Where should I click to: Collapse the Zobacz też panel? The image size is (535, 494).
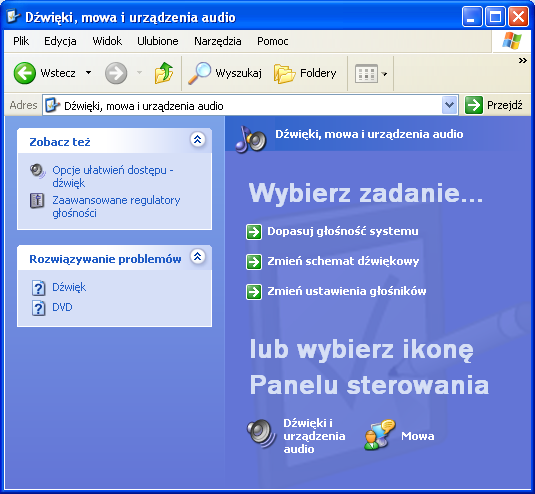[198, 140]
